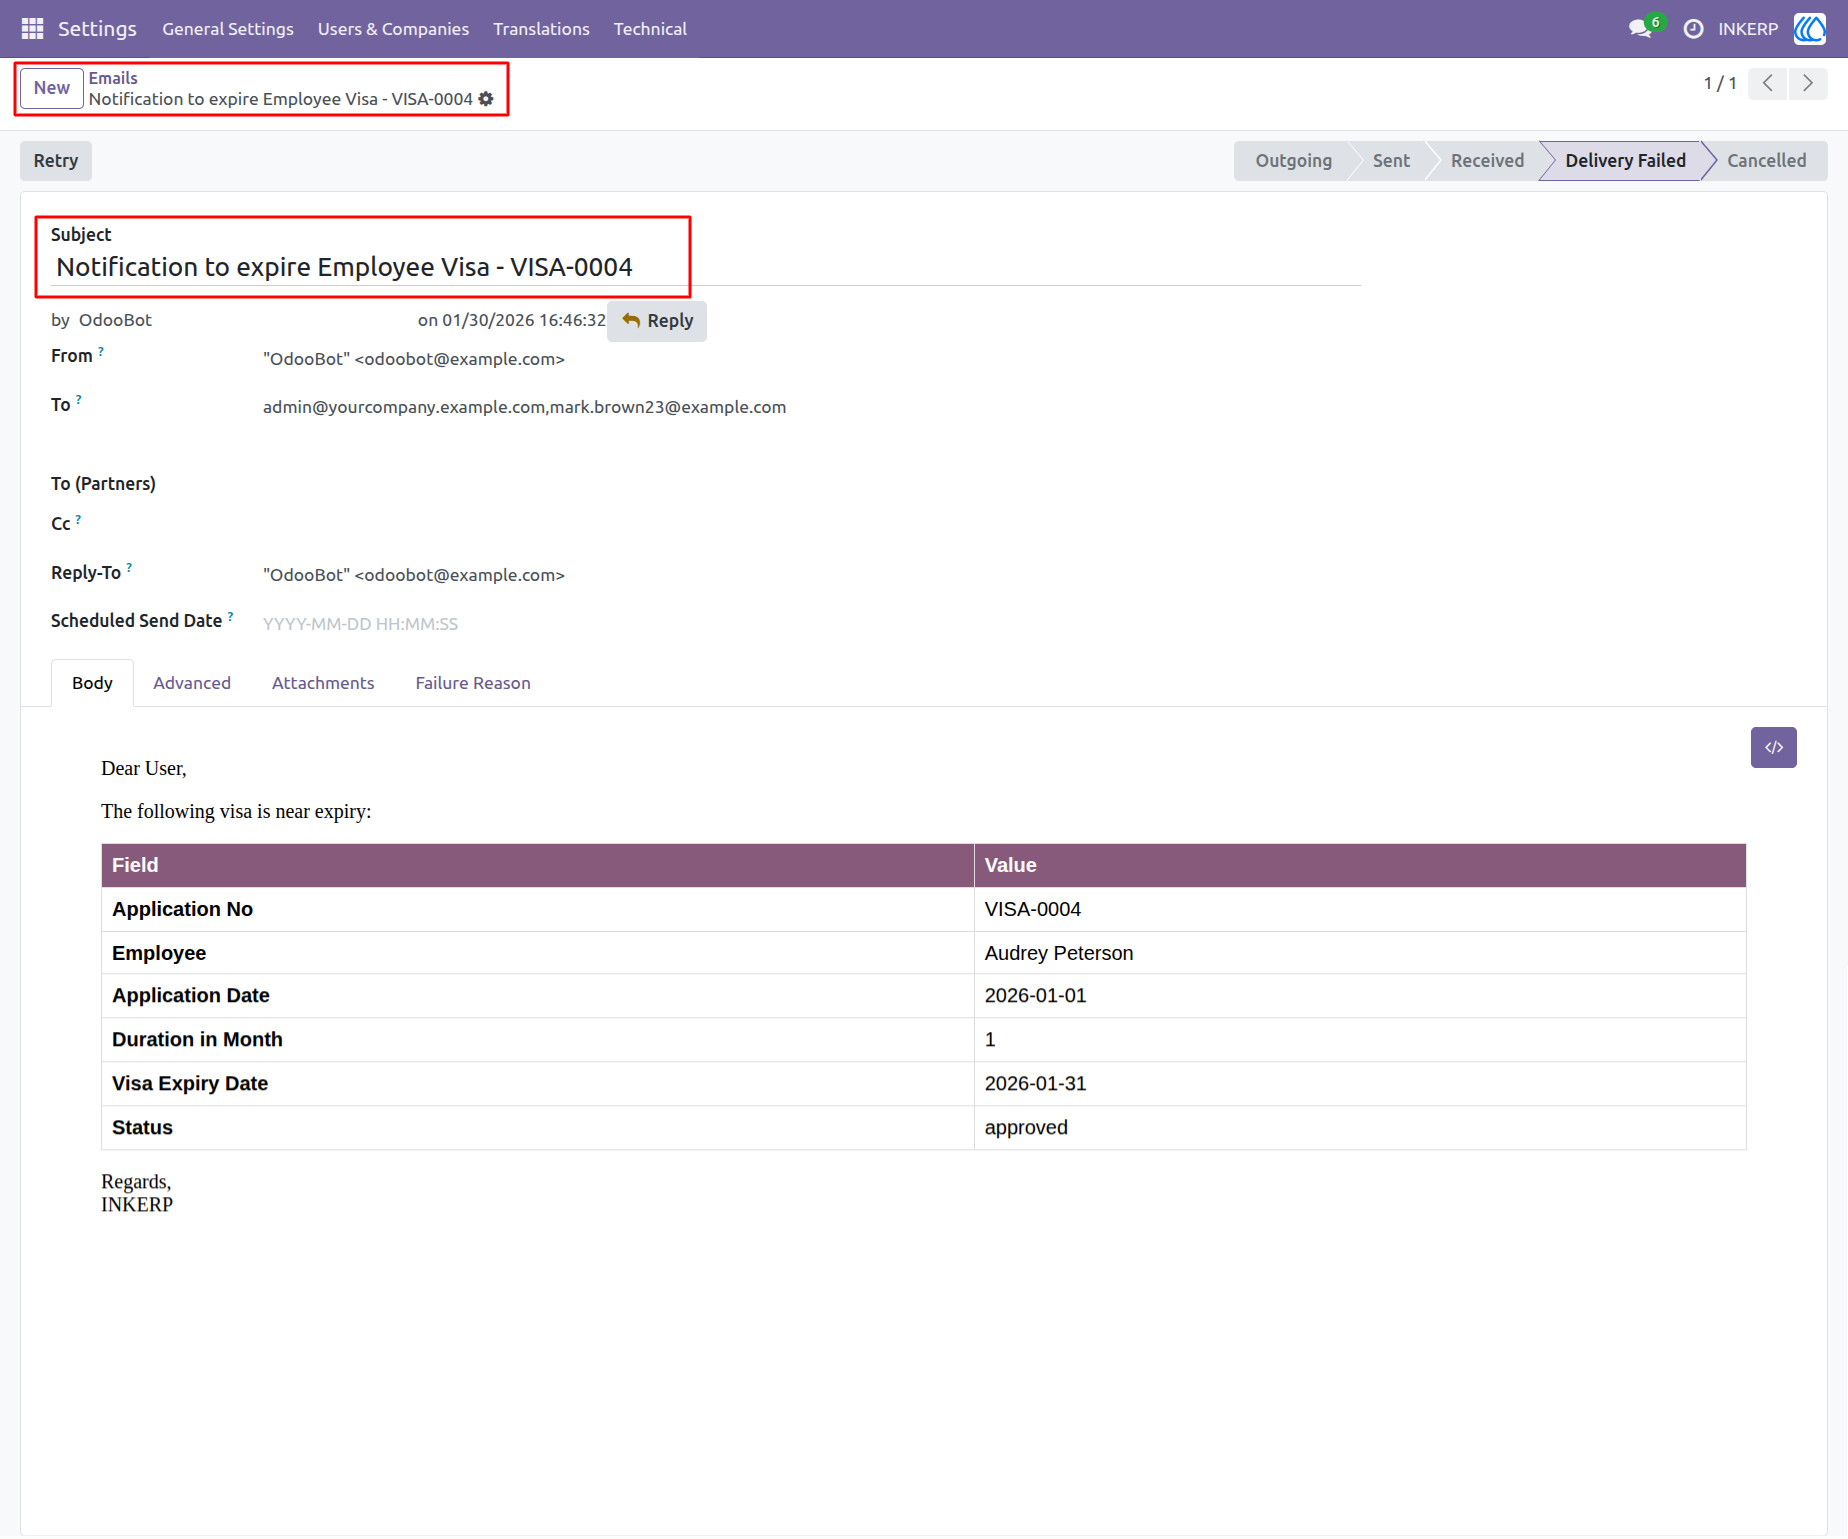The height and width of the screenshot is (1539, 1848).
Task: Click the 2026-01-31 expiry date cell
Action: 1360,1084
